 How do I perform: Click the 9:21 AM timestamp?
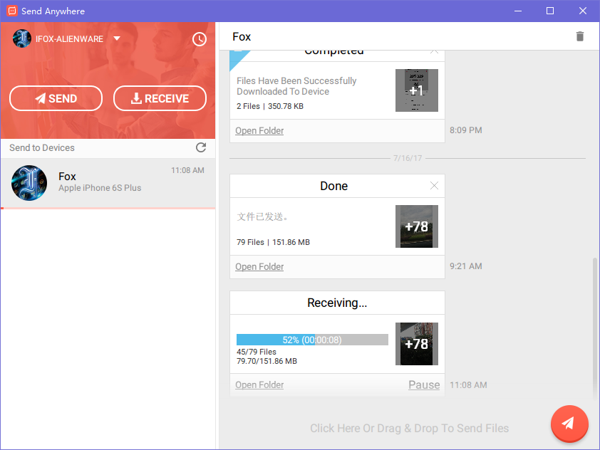(466, 266)
